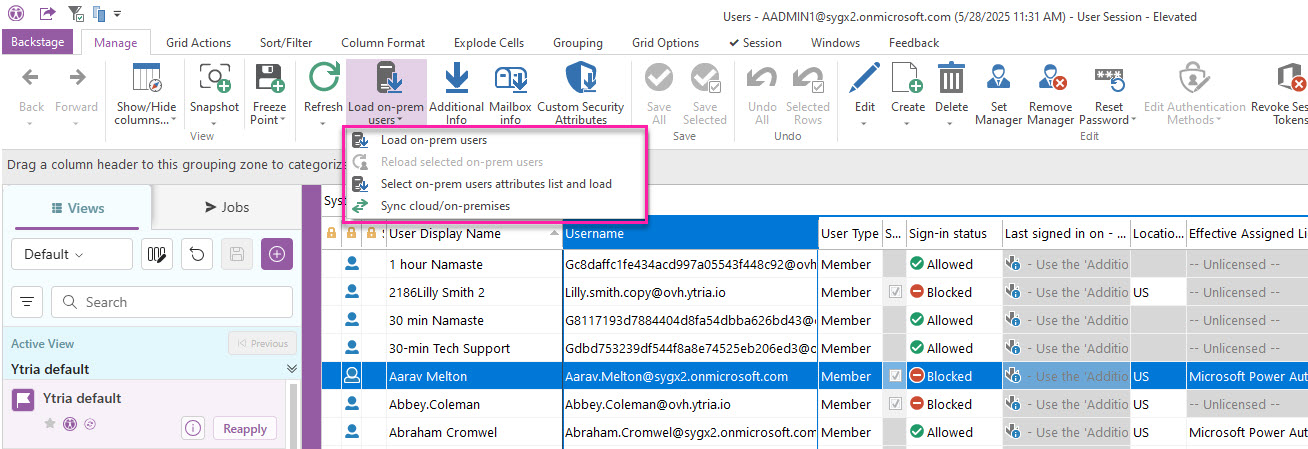Collapse the Ytria default section chevron
The width and height of the screenshot is (1308, 449).
tap(292, 369)
